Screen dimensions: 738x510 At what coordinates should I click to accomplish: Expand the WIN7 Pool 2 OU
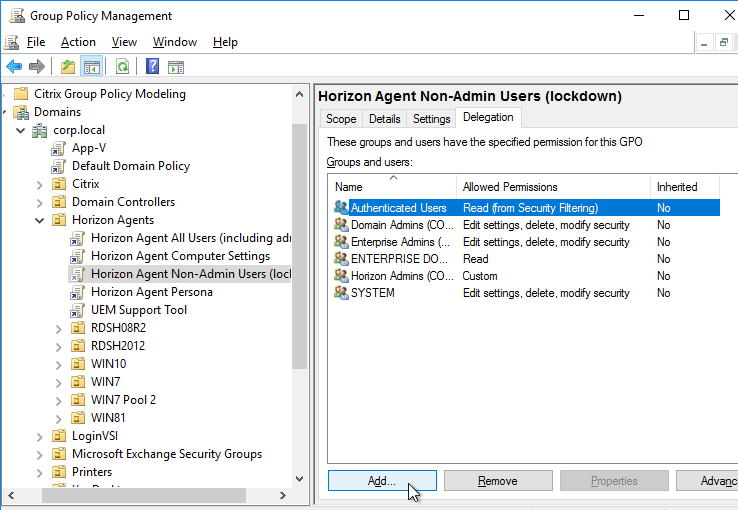(x=58, y=401)
